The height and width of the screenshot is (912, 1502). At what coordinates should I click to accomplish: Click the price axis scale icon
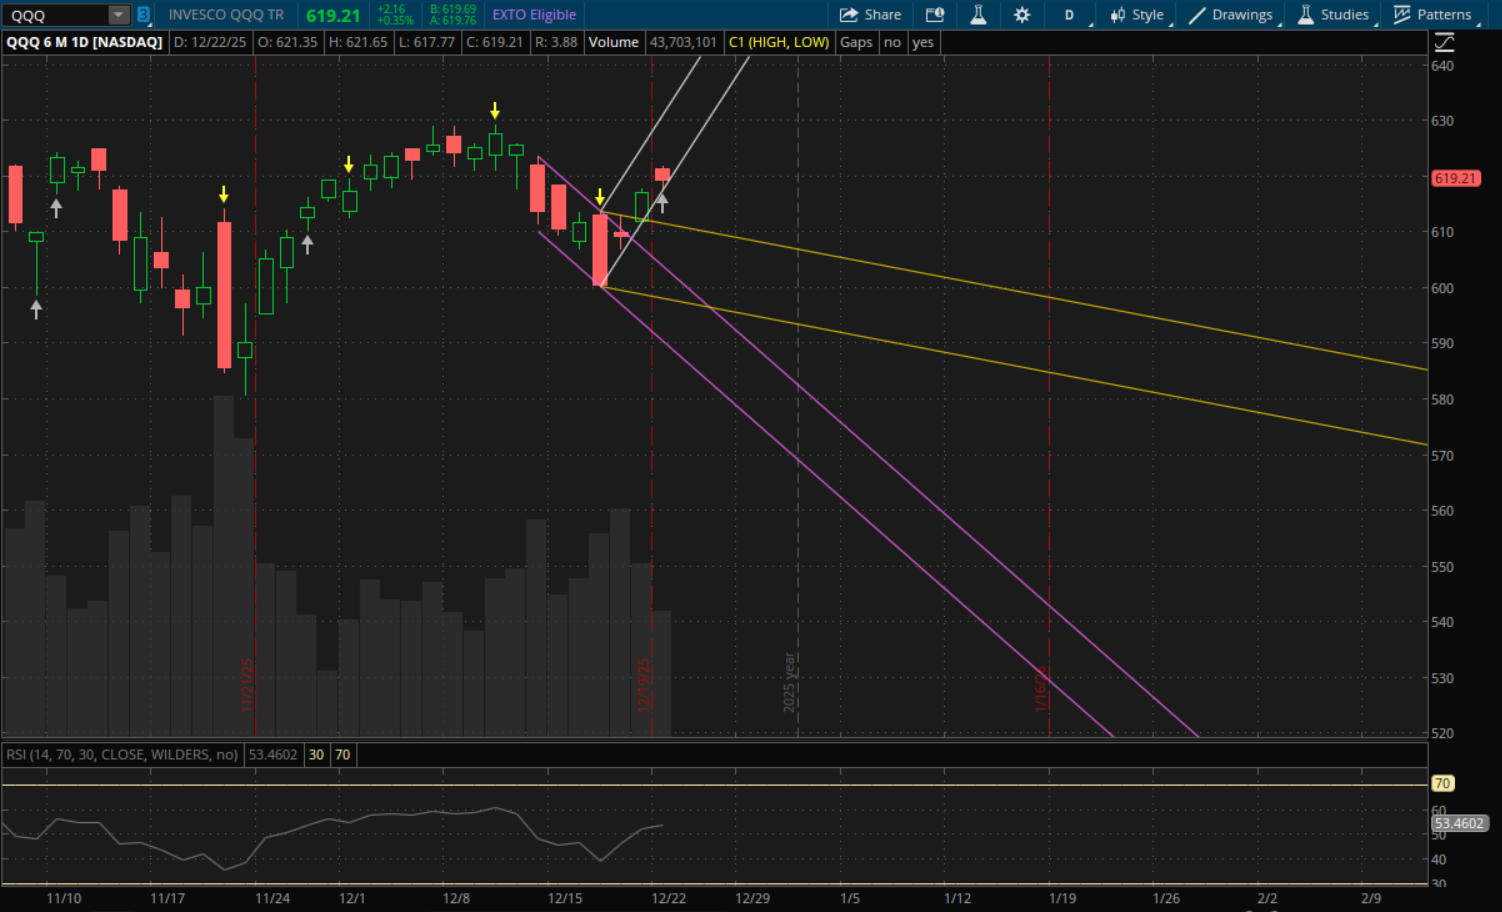pos(1444,42)
